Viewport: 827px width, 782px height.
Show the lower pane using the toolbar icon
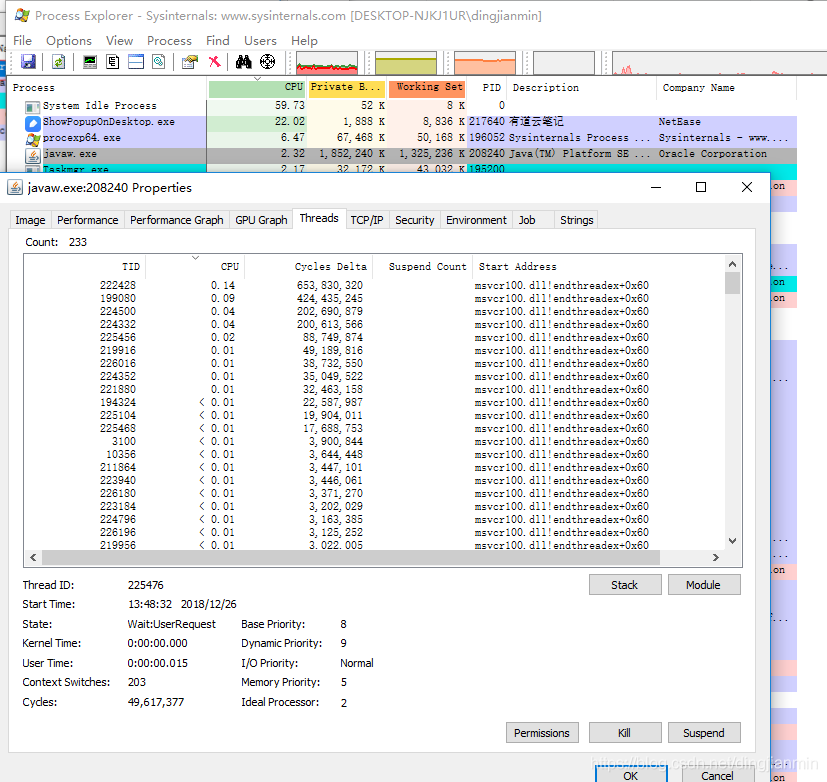(x=136, y=62)
